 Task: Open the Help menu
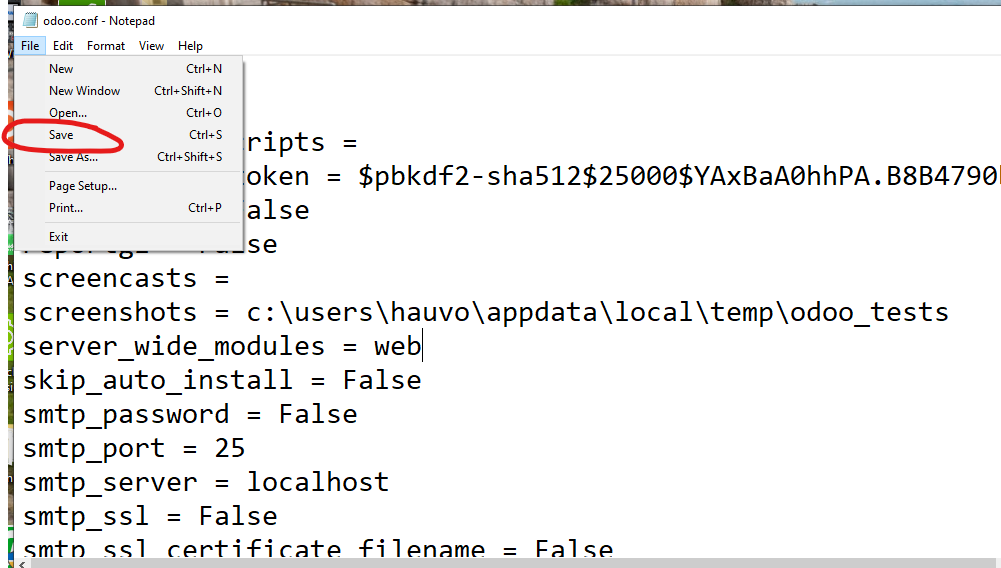coord(190,46)
